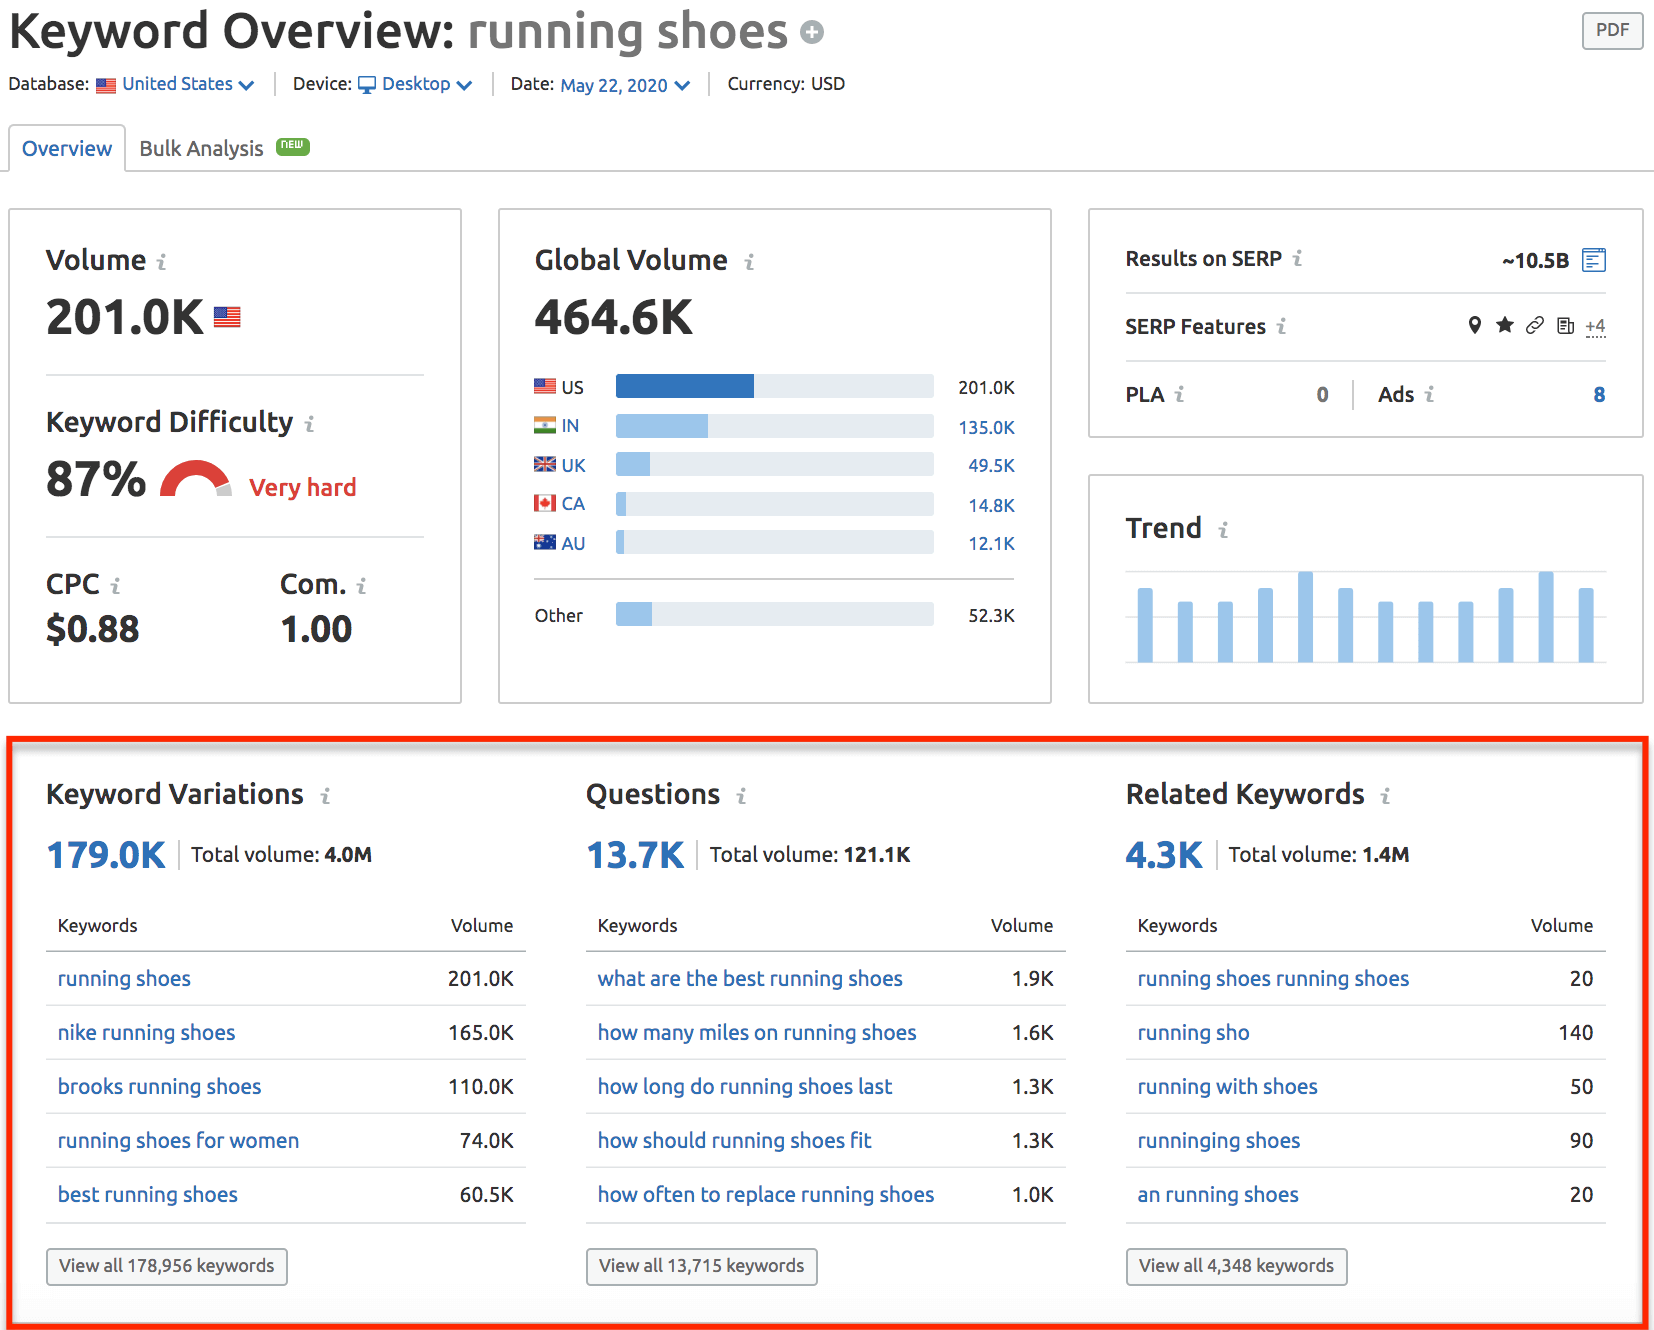1654x1330 pixels.
Task: Show the +4 additional SERP features
Action: (1595, 326)
